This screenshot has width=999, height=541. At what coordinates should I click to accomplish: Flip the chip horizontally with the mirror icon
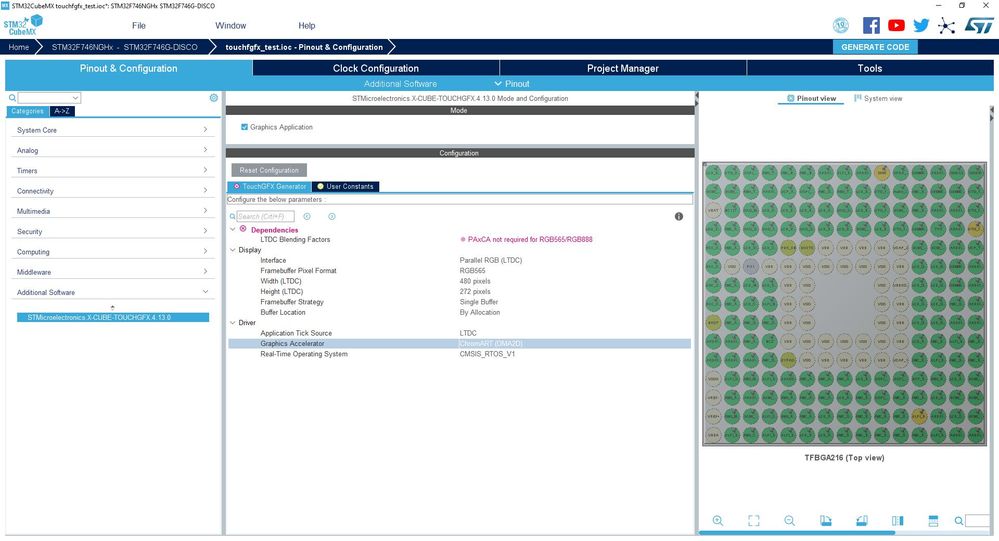(x=898, y=521)
